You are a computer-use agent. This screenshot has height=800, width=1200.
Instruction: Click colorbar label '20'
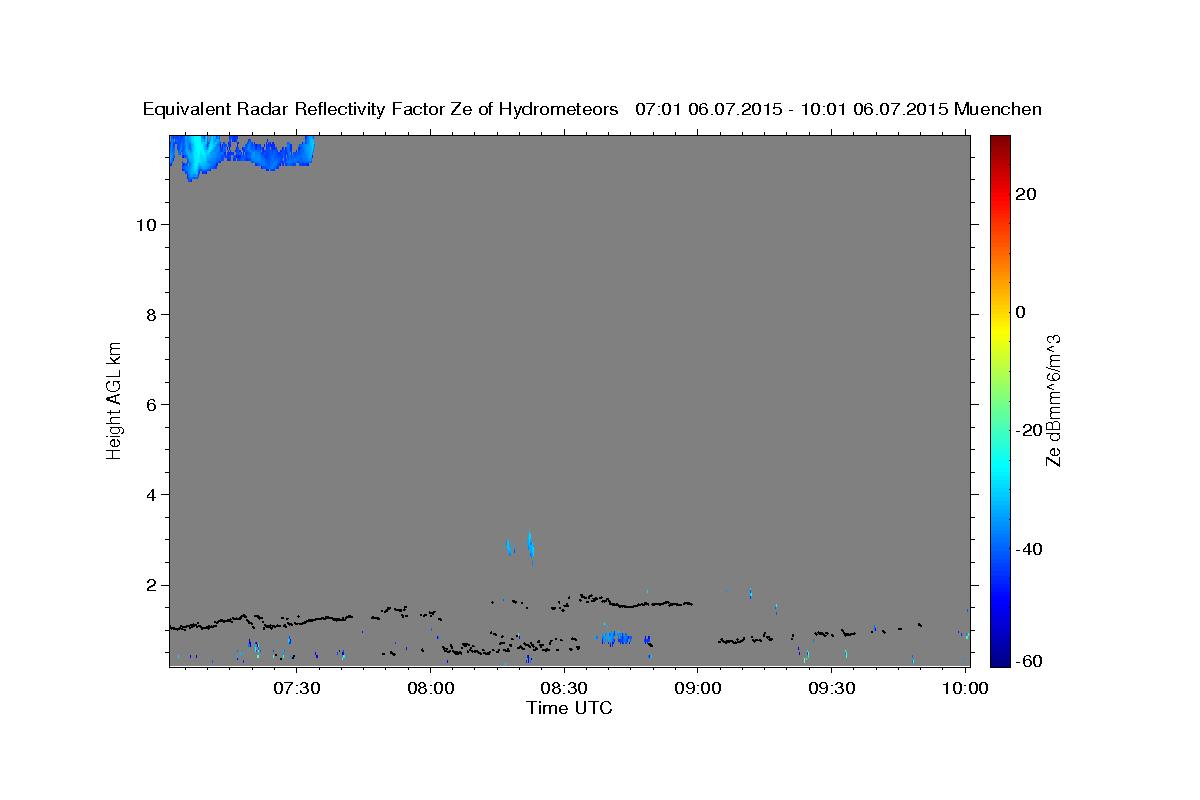coord(1026,194)
